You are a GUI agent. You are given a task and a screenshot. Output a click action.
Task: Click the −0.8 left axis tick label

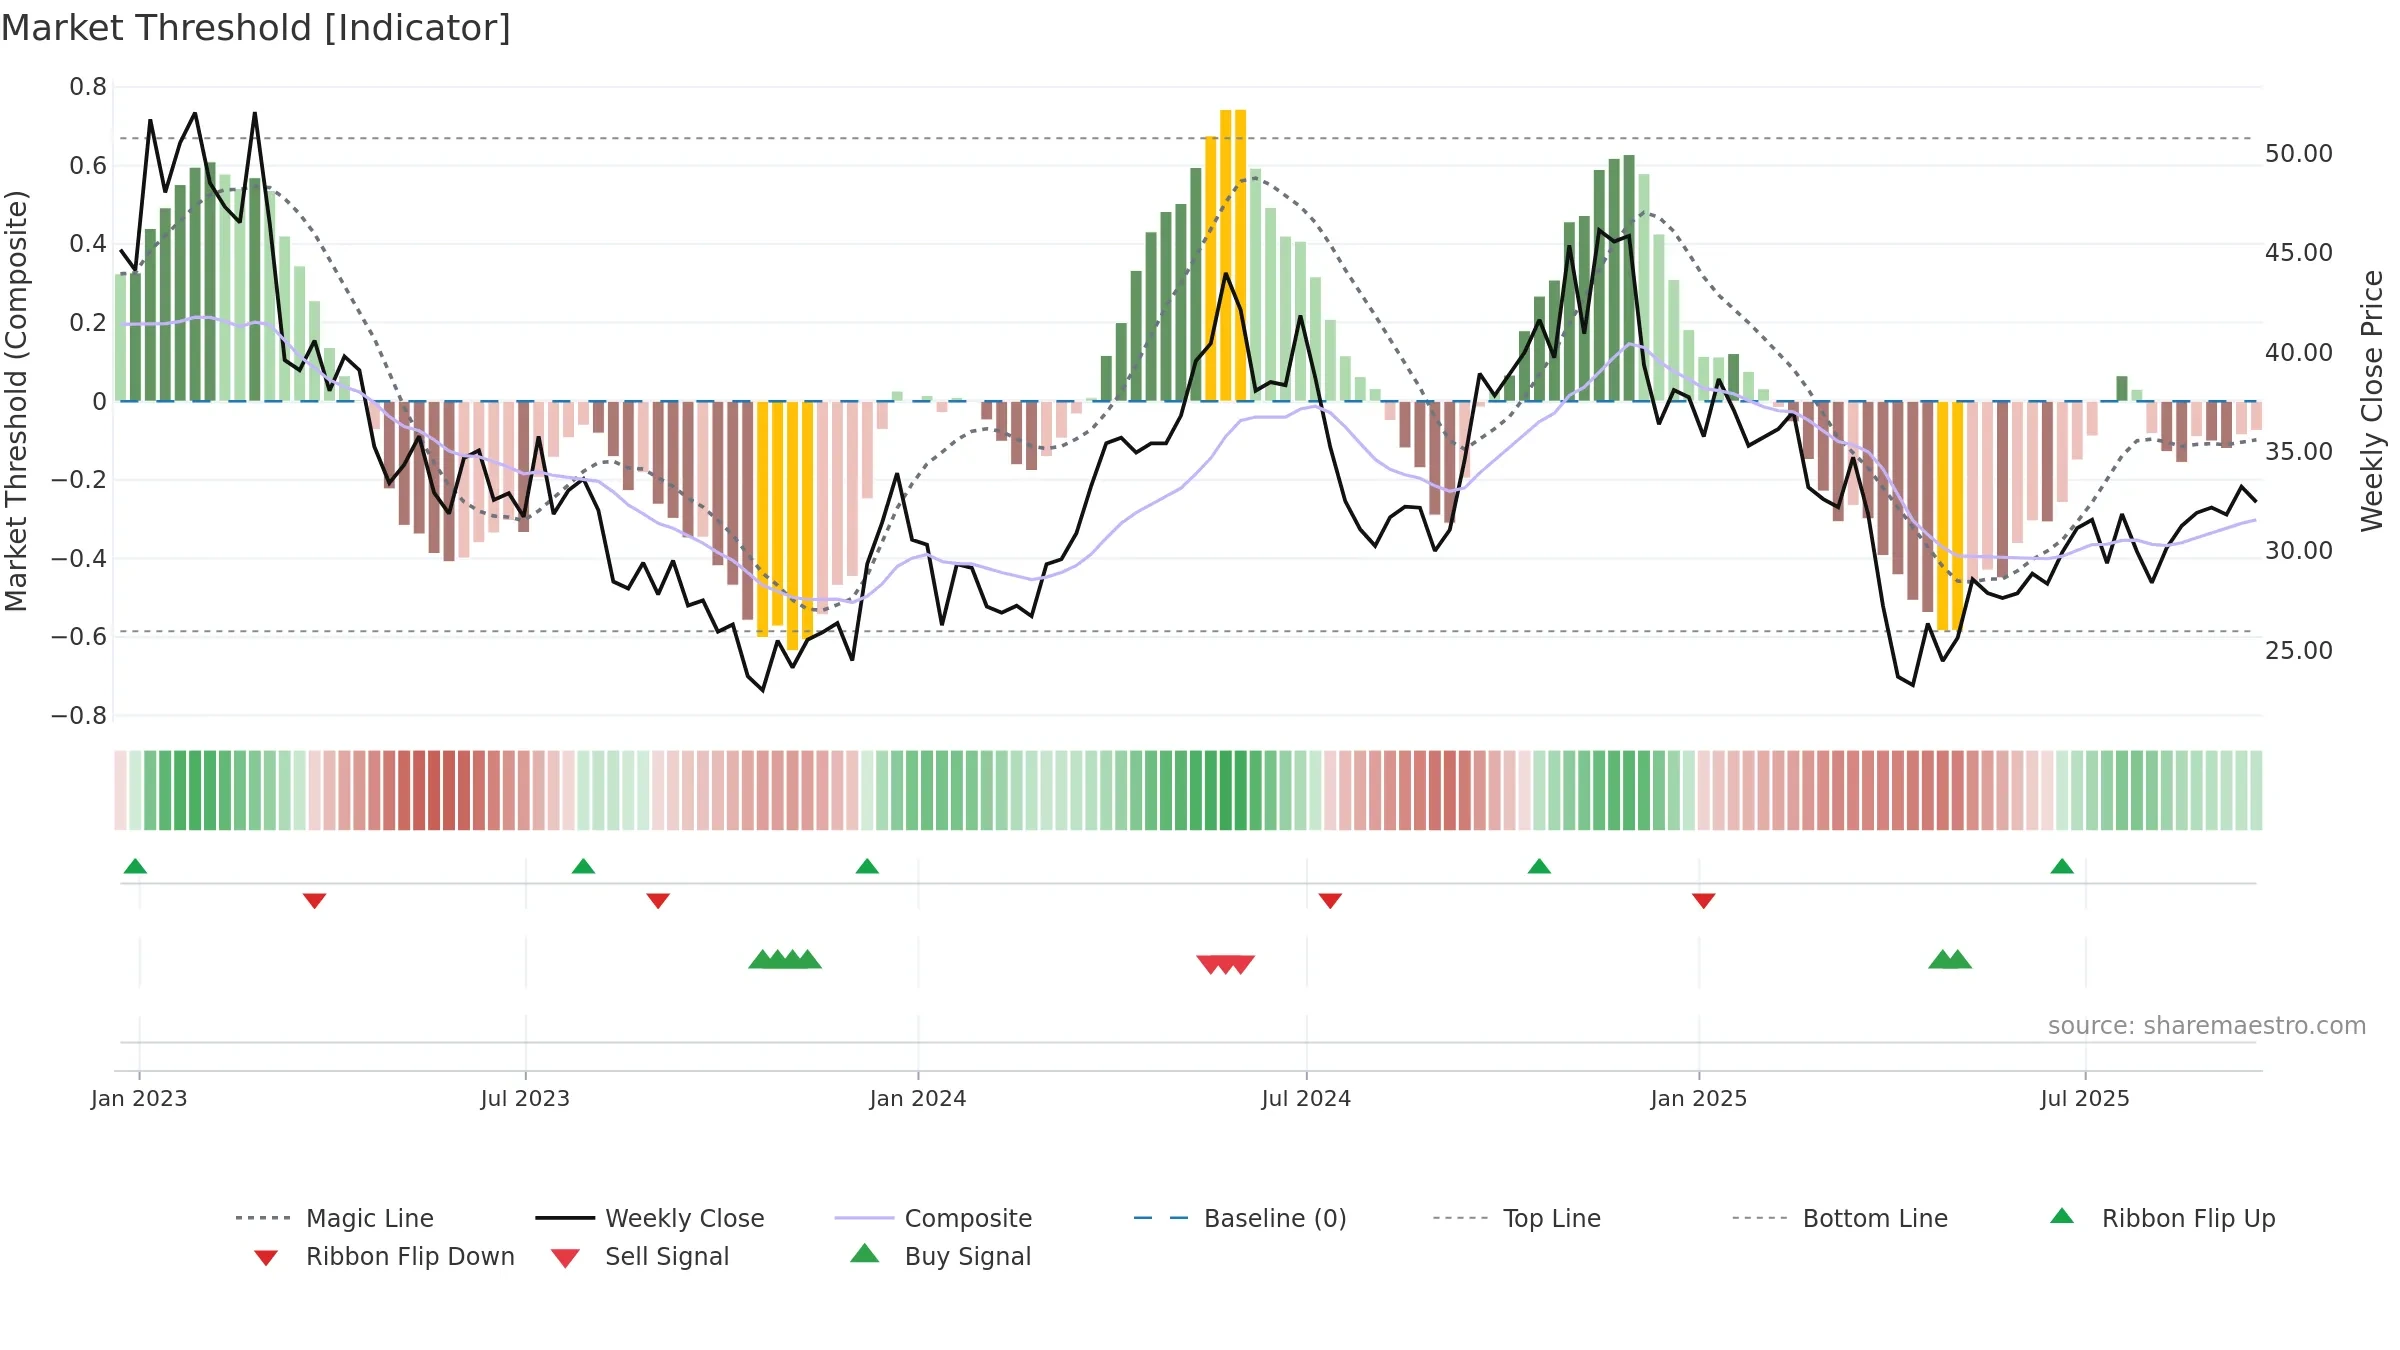click(x=79, y=715)
